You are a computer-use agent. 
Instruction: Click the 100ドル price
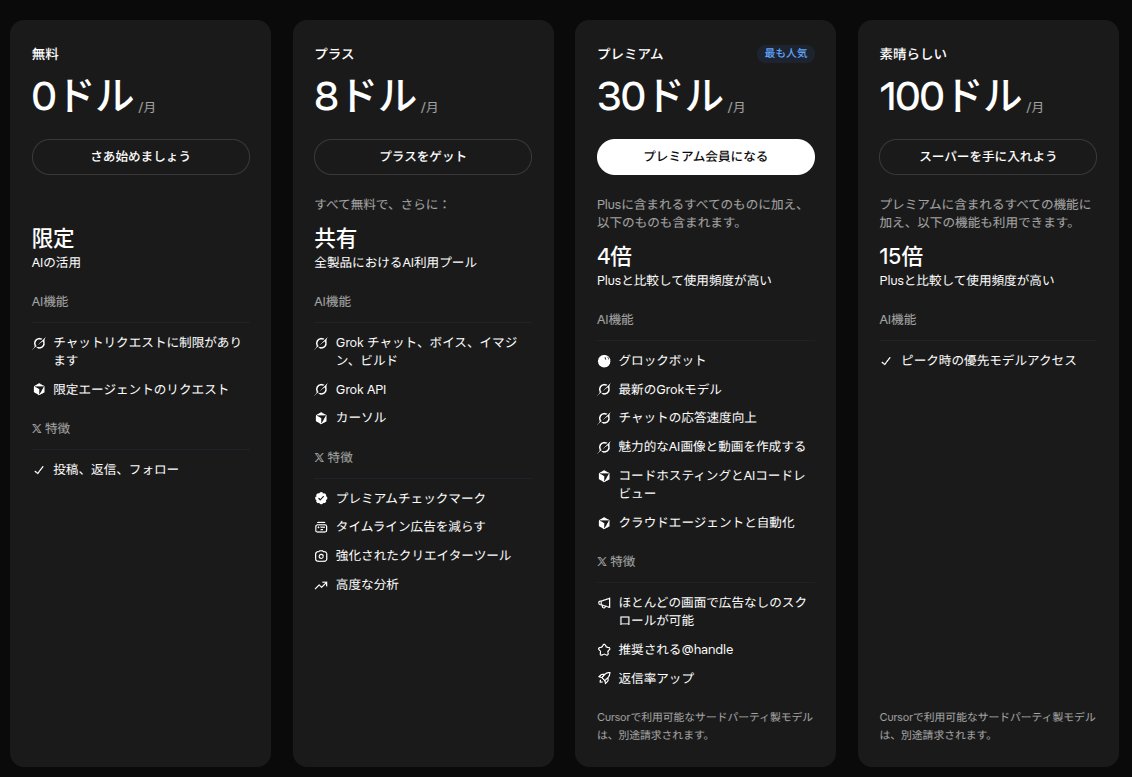(x=951, y=96)
